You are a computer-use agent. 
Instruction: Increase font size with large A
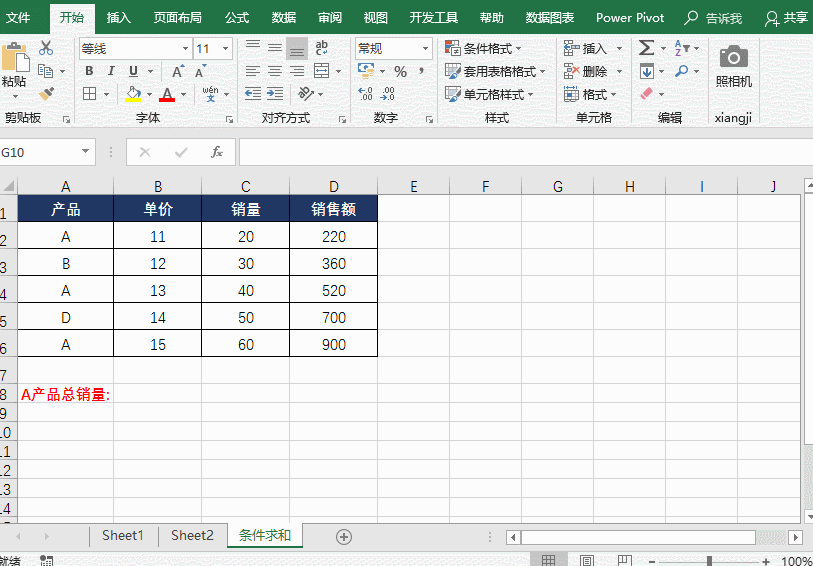(178, 72)
